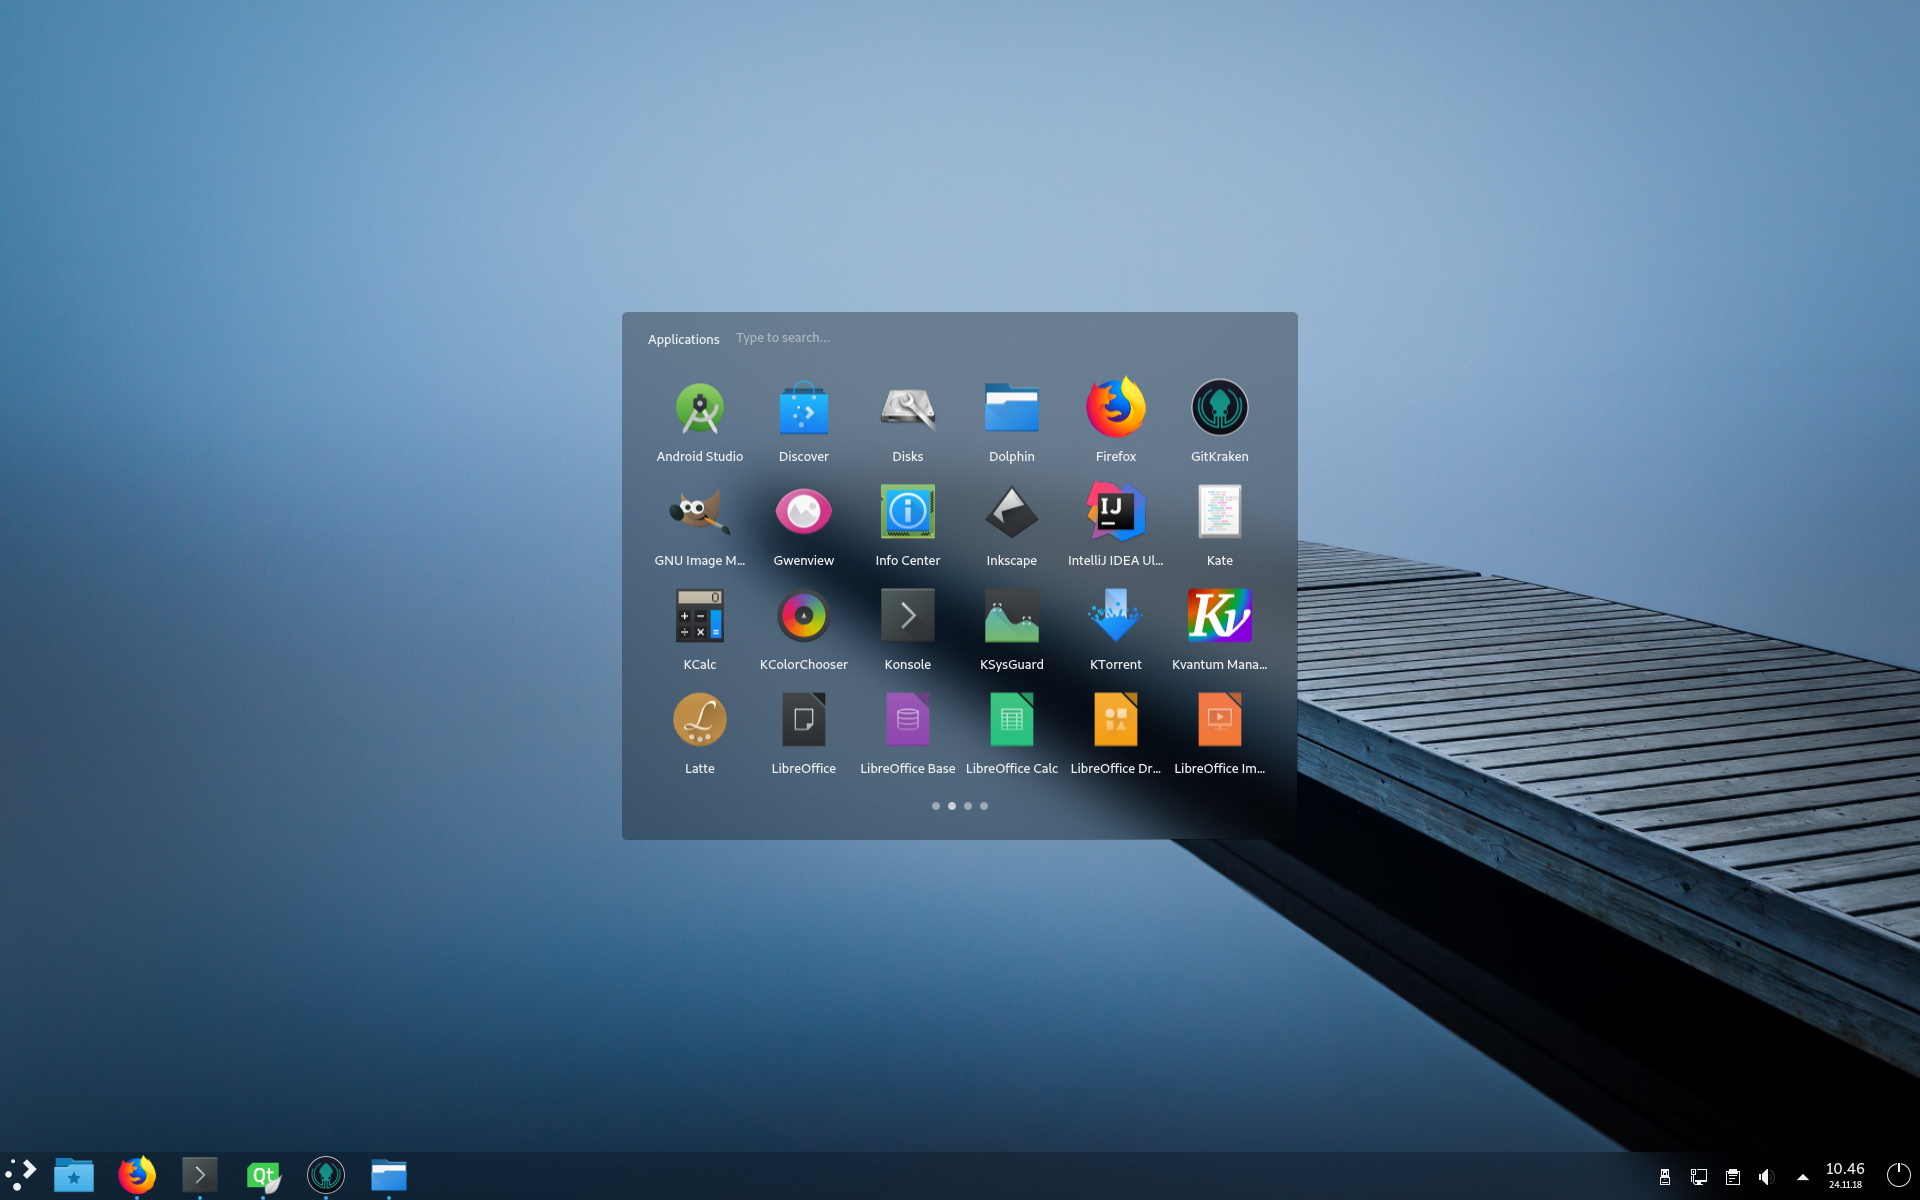Screen dimensions: 1920x1200
Task: Open Kate text editor
Action: point(1220,525)
